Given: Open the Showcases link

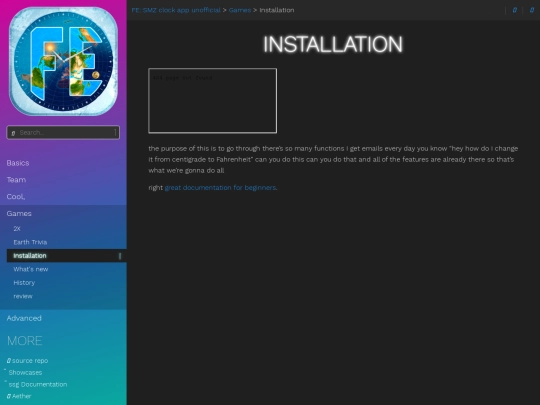Looking at the screenshot, I should tap(25, 373).
